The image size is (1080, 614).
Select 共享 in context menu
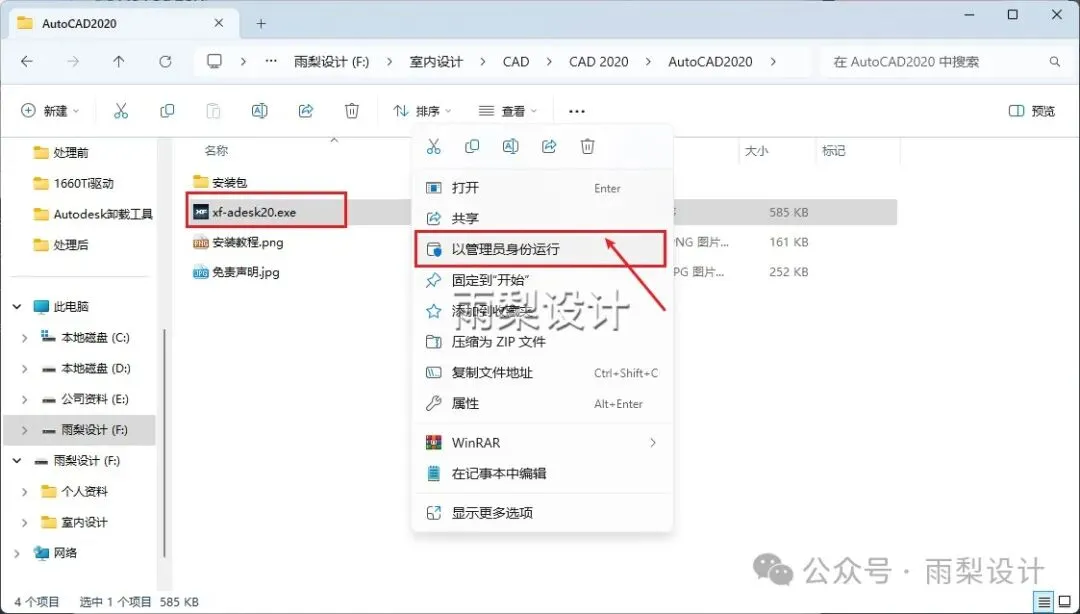[x=541, y=218]
